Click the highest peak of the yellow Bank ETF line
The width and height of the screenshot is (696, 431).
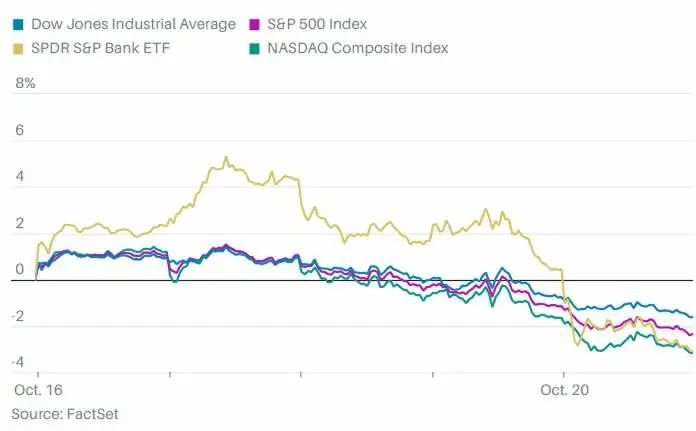tap(226, 157)
